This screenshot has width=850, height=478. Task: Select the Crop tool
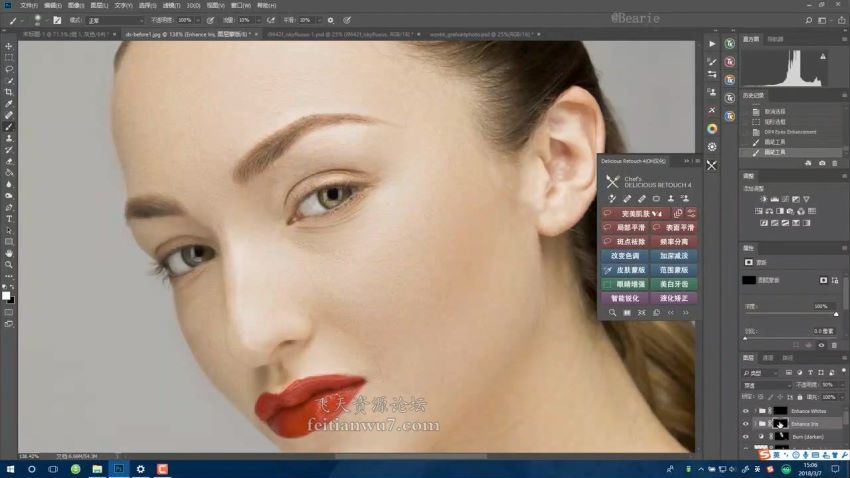9,92
